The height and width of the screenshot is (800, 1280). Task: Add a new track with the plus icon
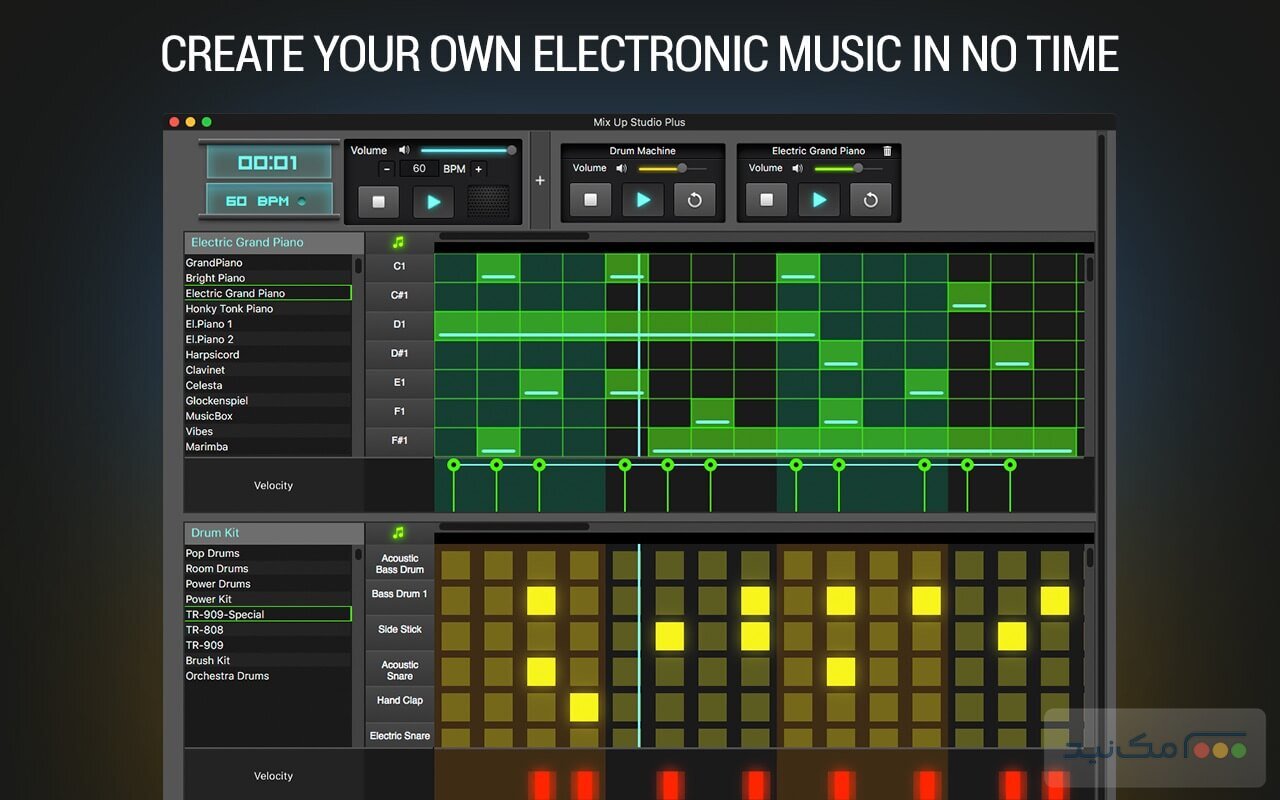pos(540,180)
